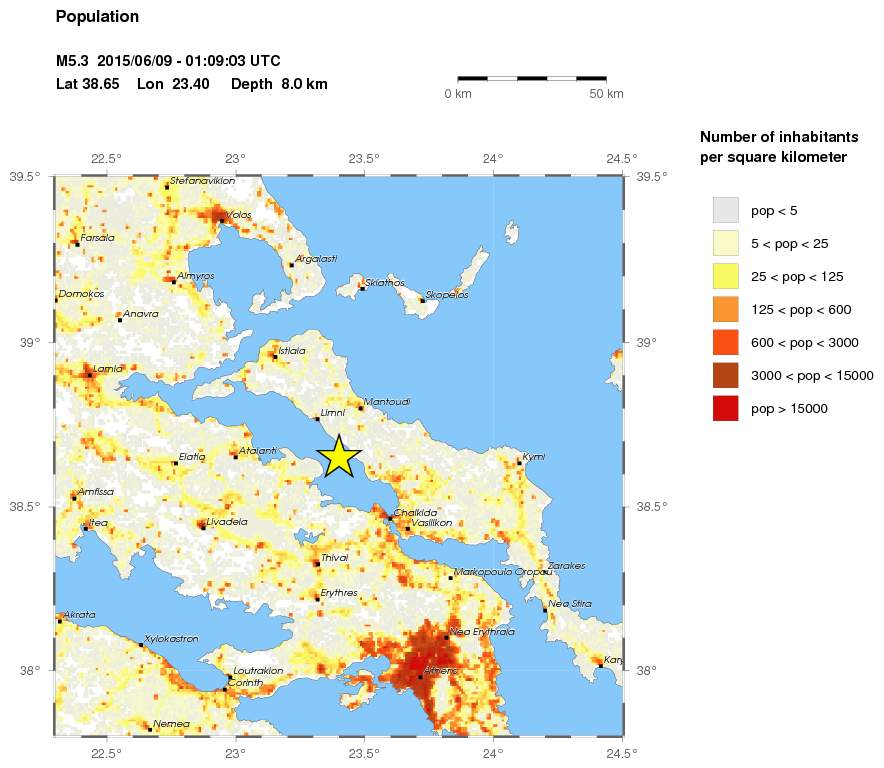Click the Lamia city marker

(89, 375)
